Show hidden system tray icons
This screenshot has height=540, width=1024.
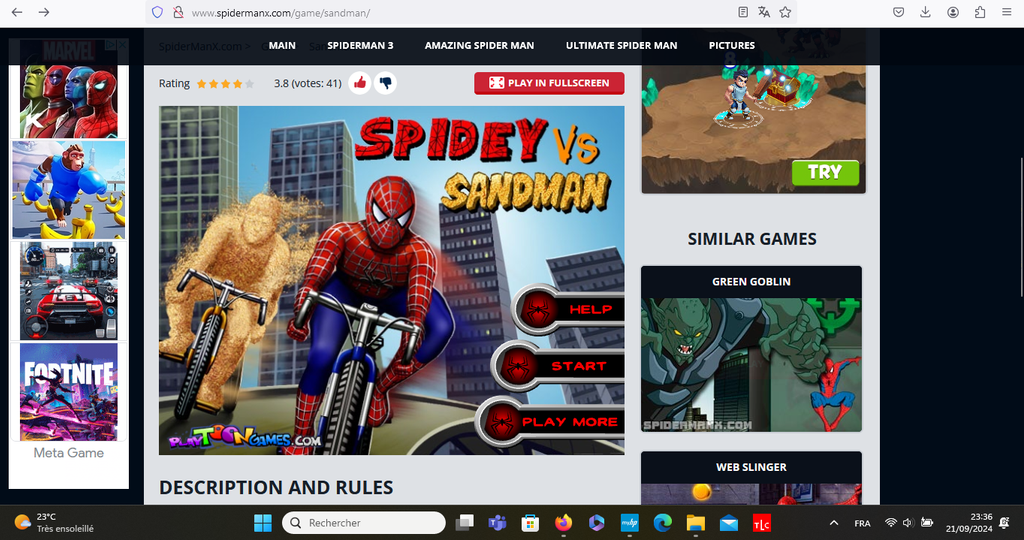[833, 522]
